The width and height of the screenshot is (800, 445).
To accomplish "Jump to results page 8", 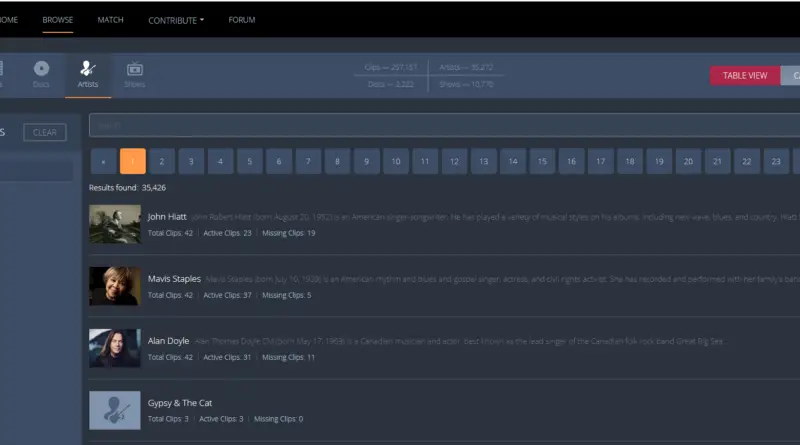I will pos(337,161).
